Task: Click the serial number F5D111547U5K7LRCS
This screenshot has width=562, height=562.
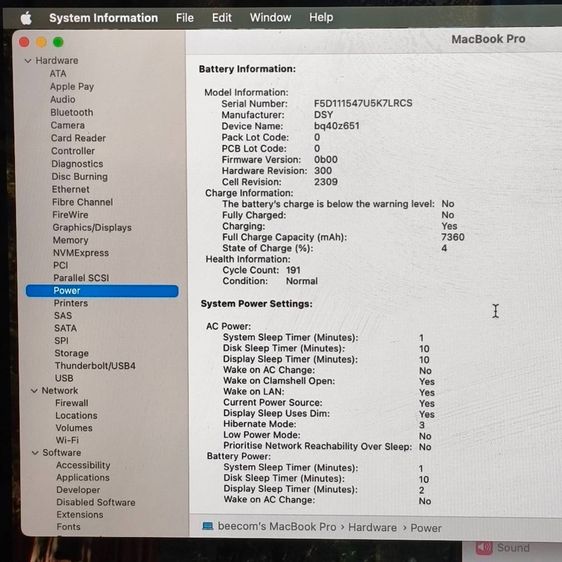Action: point(363,103)
